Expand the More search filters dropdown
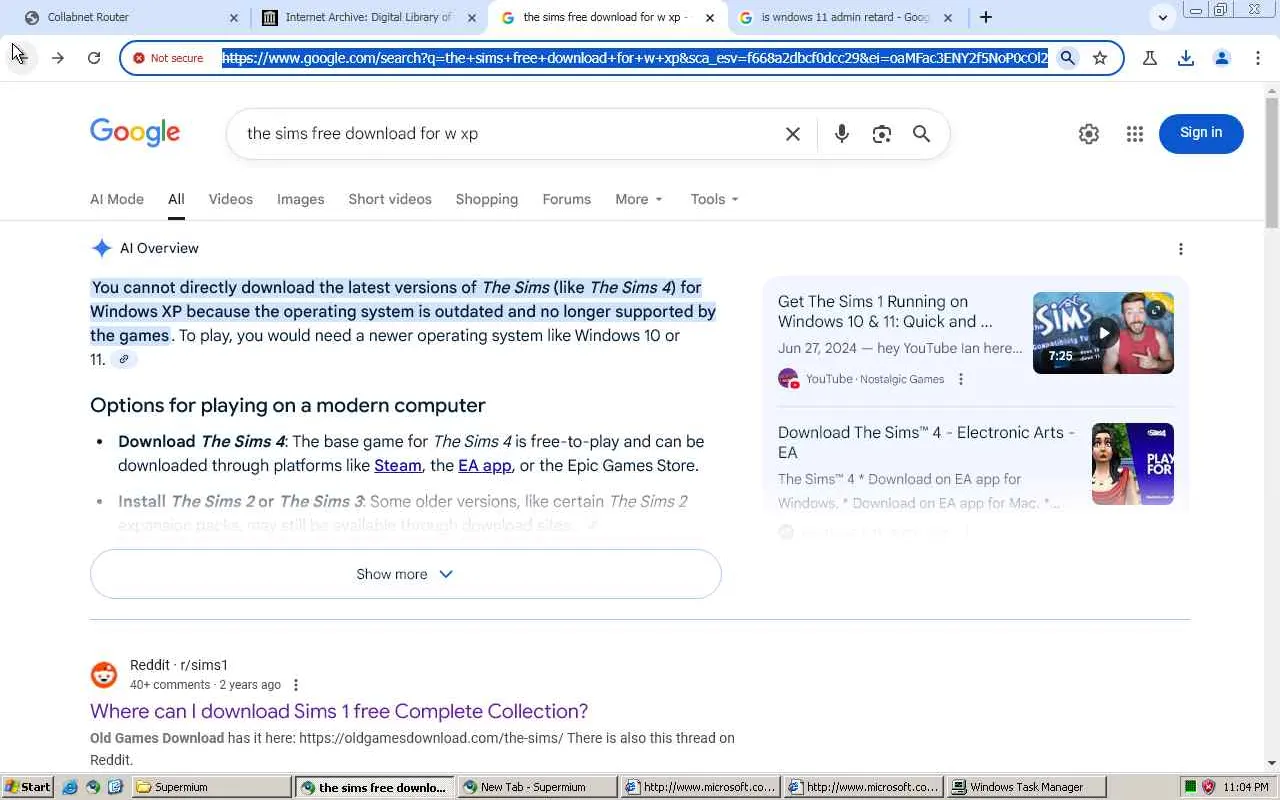Image resolution: width=1280 pixels, height=800 pixels. coord(639,199)
